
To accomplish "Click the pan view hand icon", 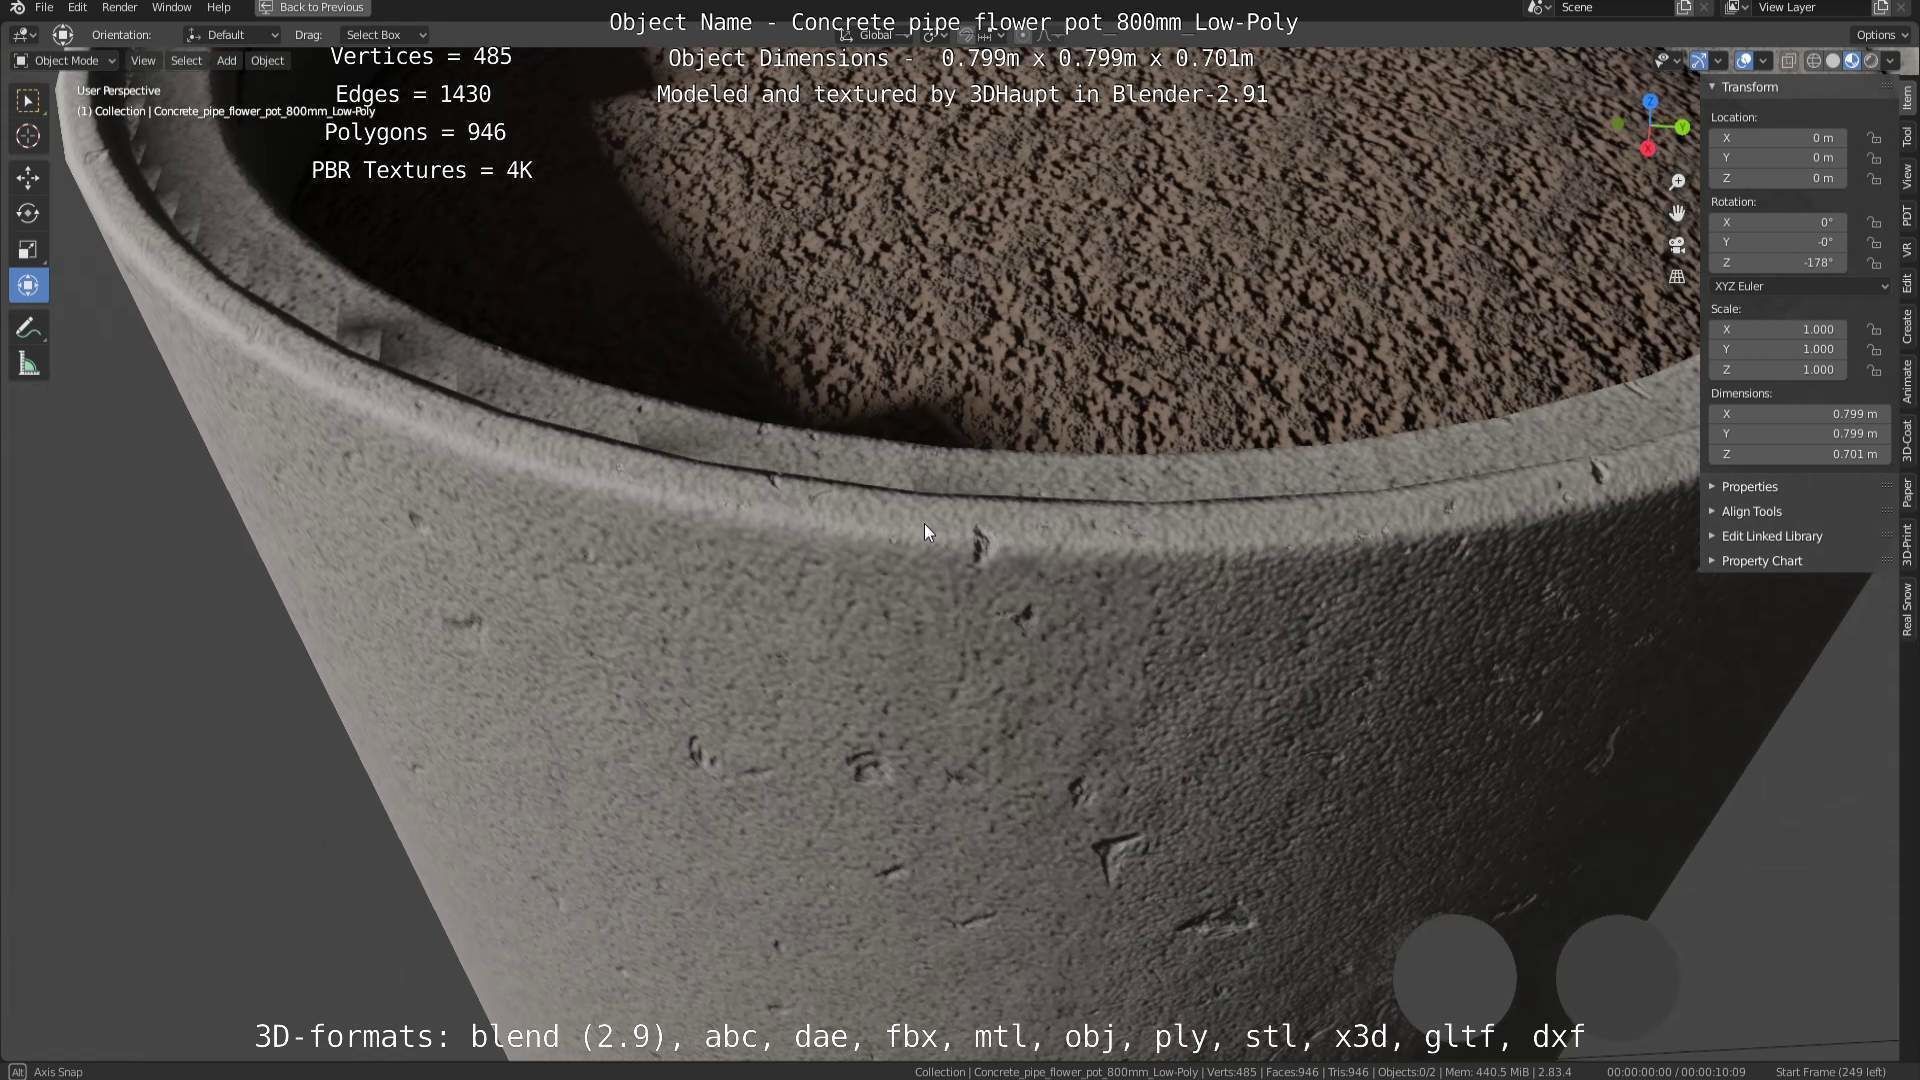I will pos(1677,213).
